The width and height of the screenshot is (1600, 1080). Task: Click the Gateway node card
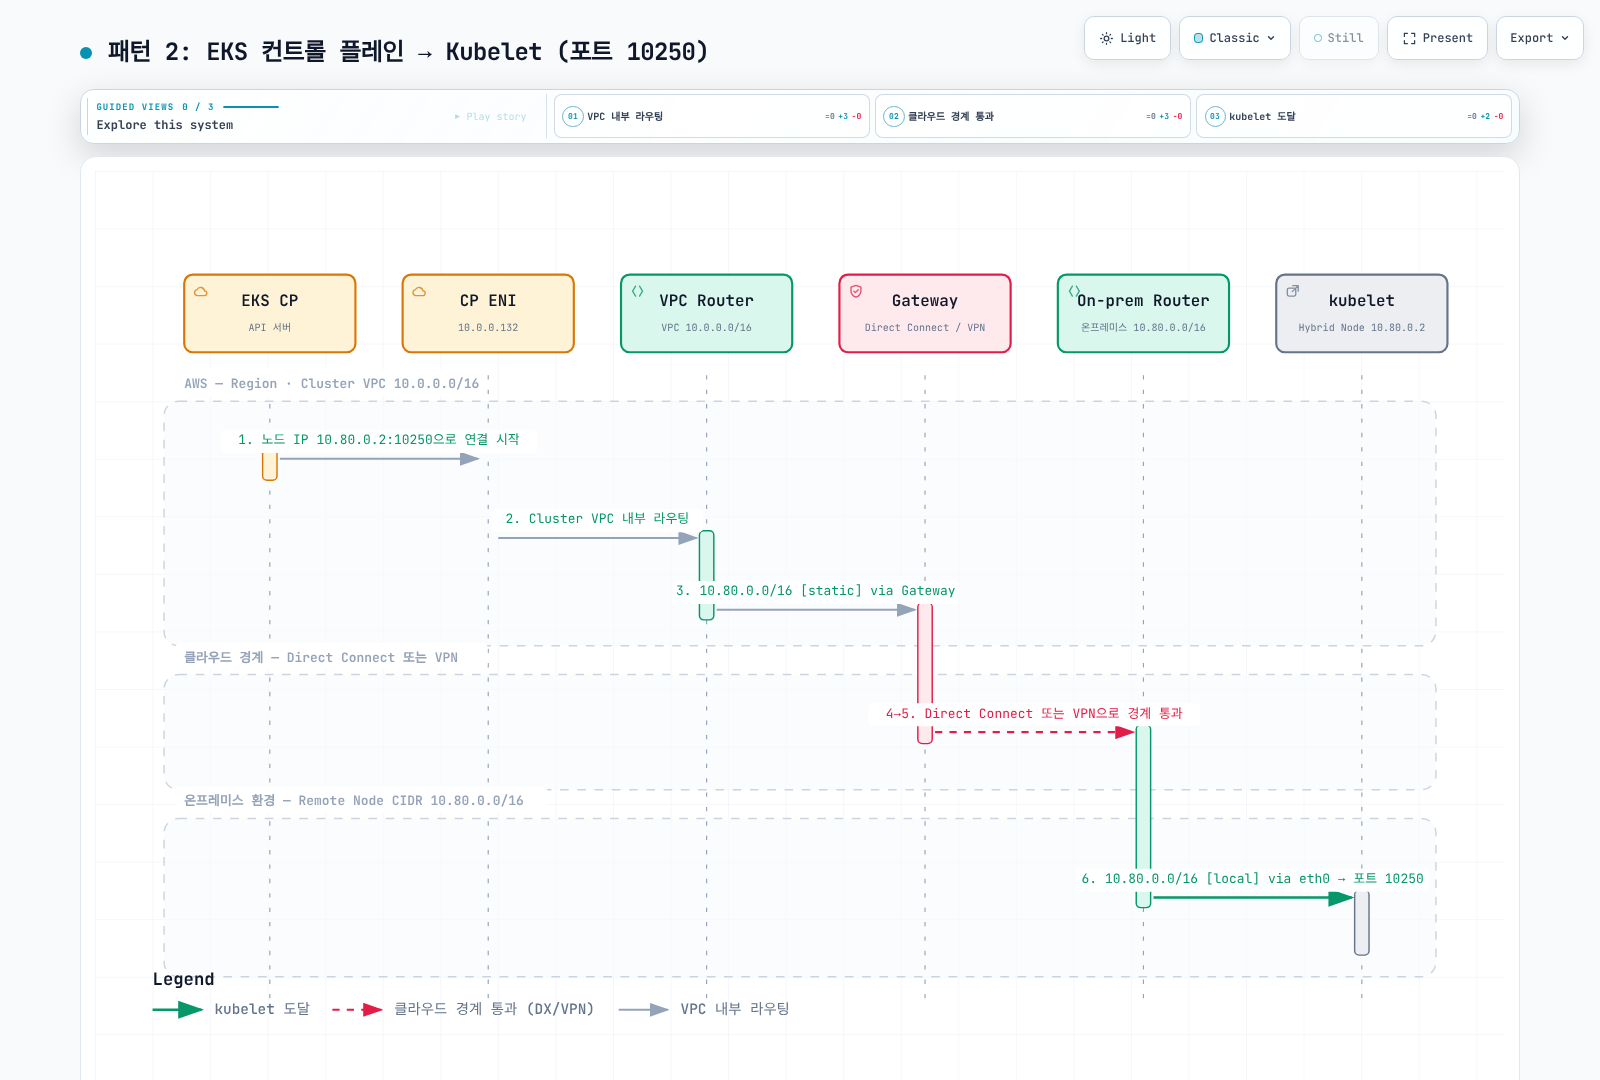pyautogui.click(x=925, y=313)
